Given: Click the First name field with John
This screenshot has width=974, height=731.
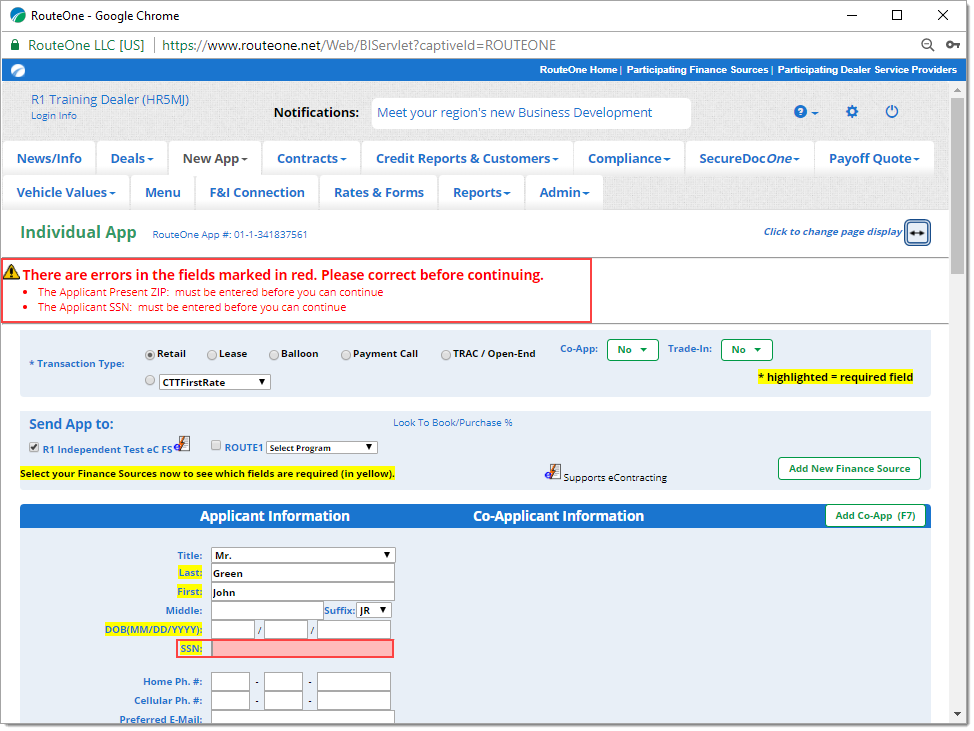Looking at the screenshot, I should tap(303, 592).
